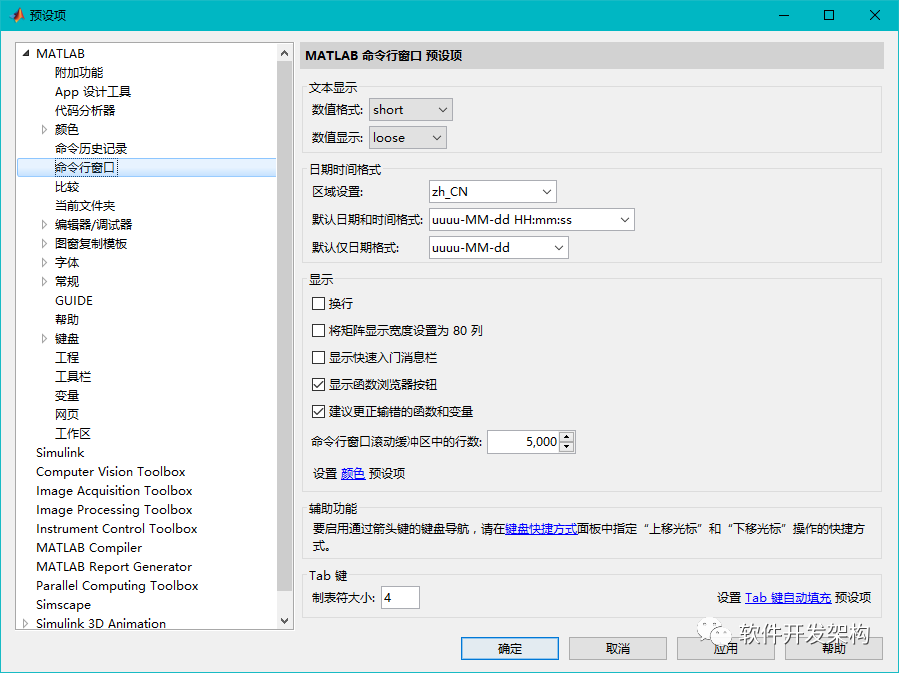This screenshot has height=673, width=899.
Task: Select MATLAB Report Generator
Action: [114, 566]
